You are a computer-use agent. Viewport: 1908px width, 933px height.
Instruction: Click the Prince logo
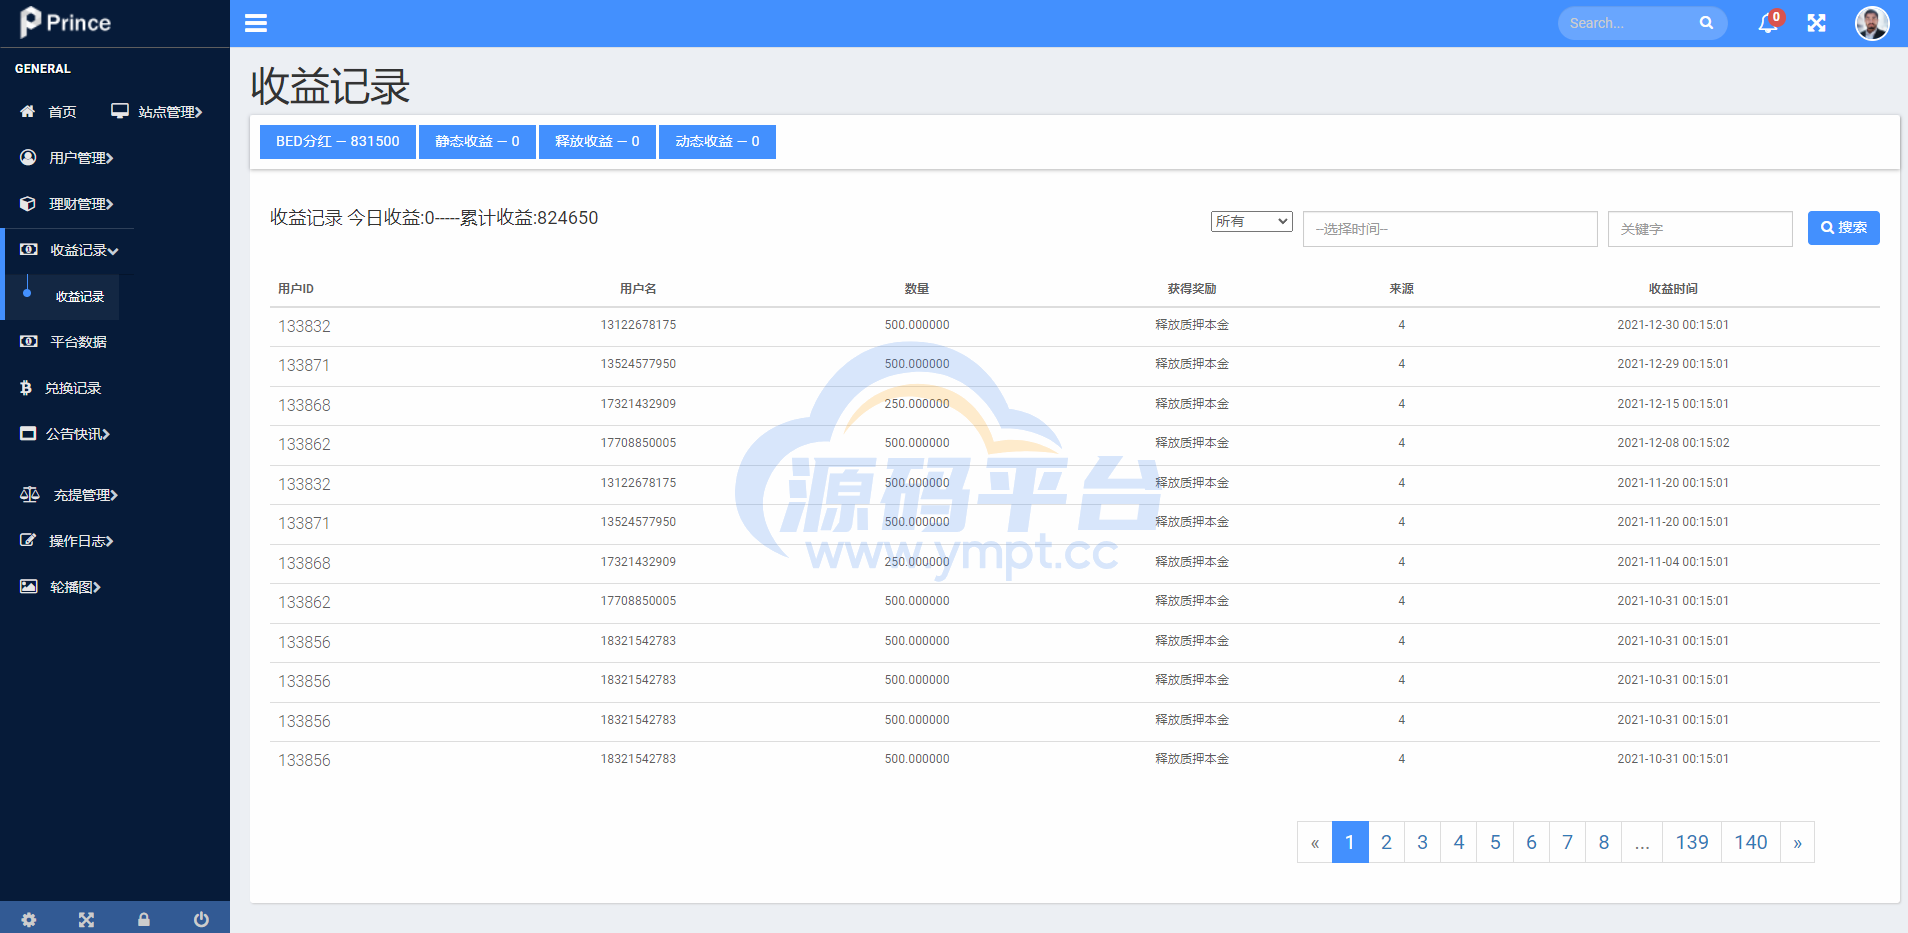[66, 22]
